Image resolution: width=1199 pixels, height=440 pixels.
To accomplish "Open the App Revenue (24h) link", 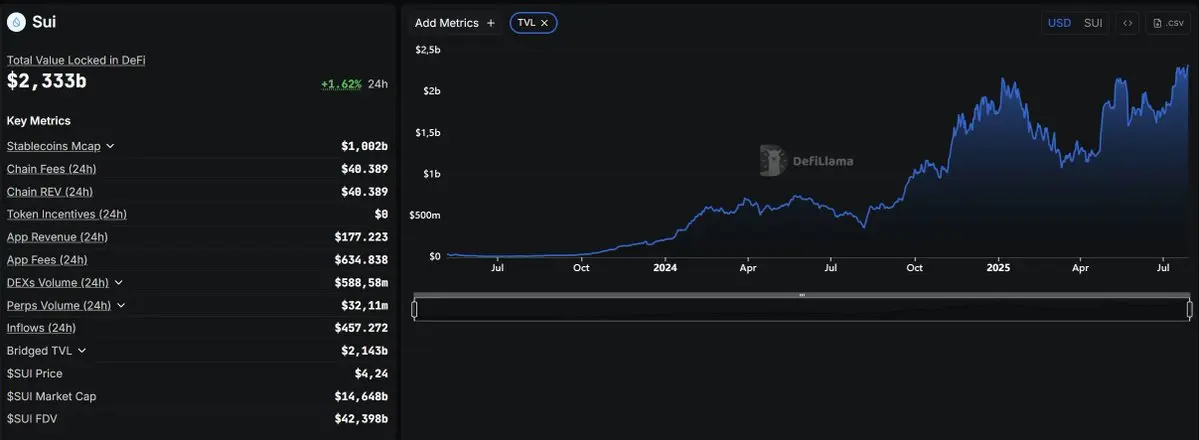I will [57, 237].
